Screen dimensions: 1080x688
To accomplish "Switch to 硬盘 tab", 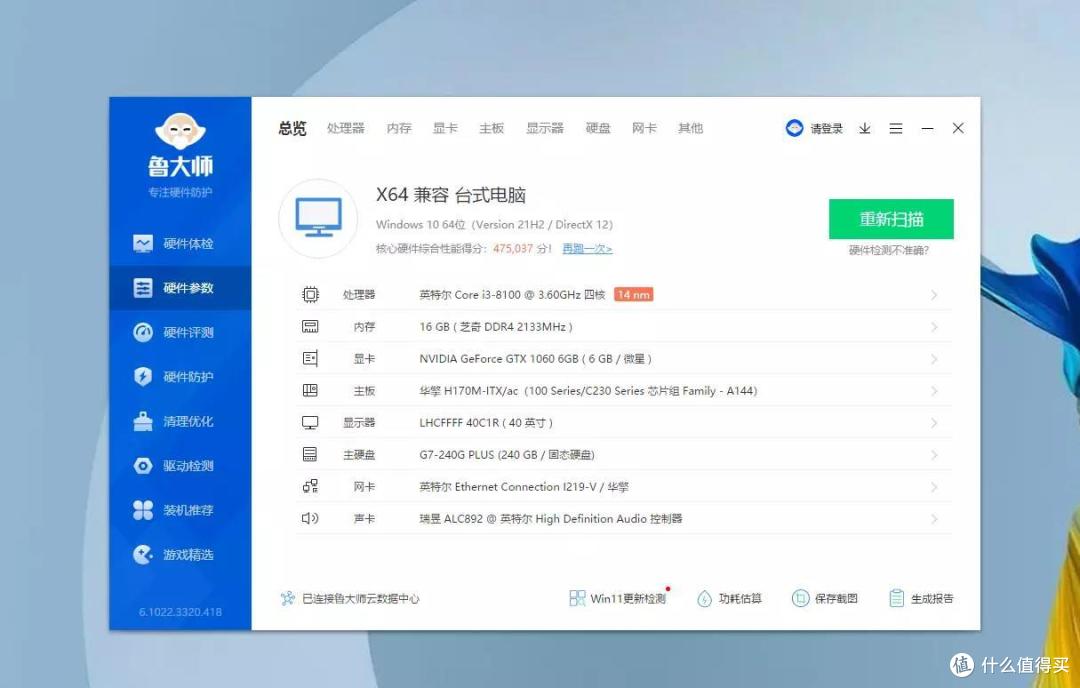I will click(x=598, y=128).
